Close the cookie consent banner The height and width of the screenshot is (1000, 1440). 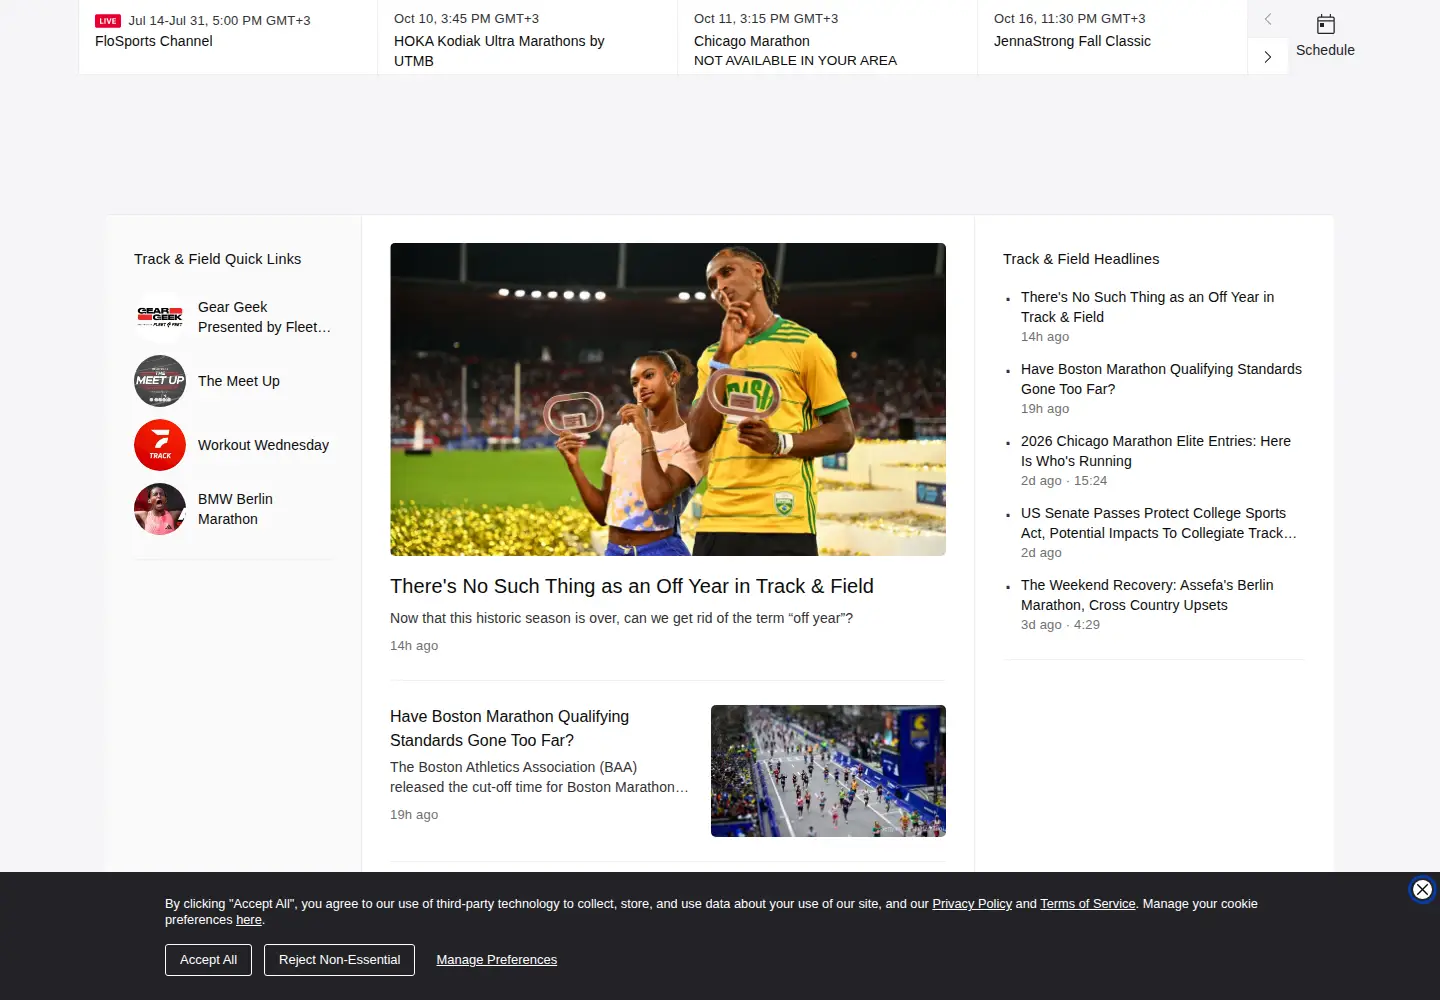[1422, 889]
